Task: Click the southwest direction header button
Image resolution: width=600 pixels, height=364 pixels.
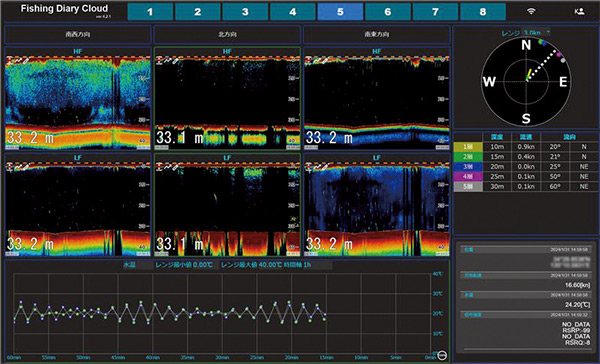Action: [x=78, y=34]
